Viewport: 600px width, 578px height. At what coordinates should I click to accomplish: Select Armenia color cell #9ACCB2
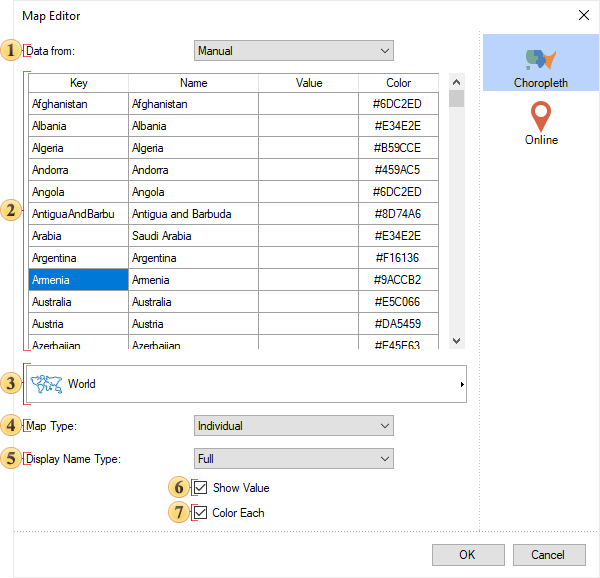(x=398, y=280)
